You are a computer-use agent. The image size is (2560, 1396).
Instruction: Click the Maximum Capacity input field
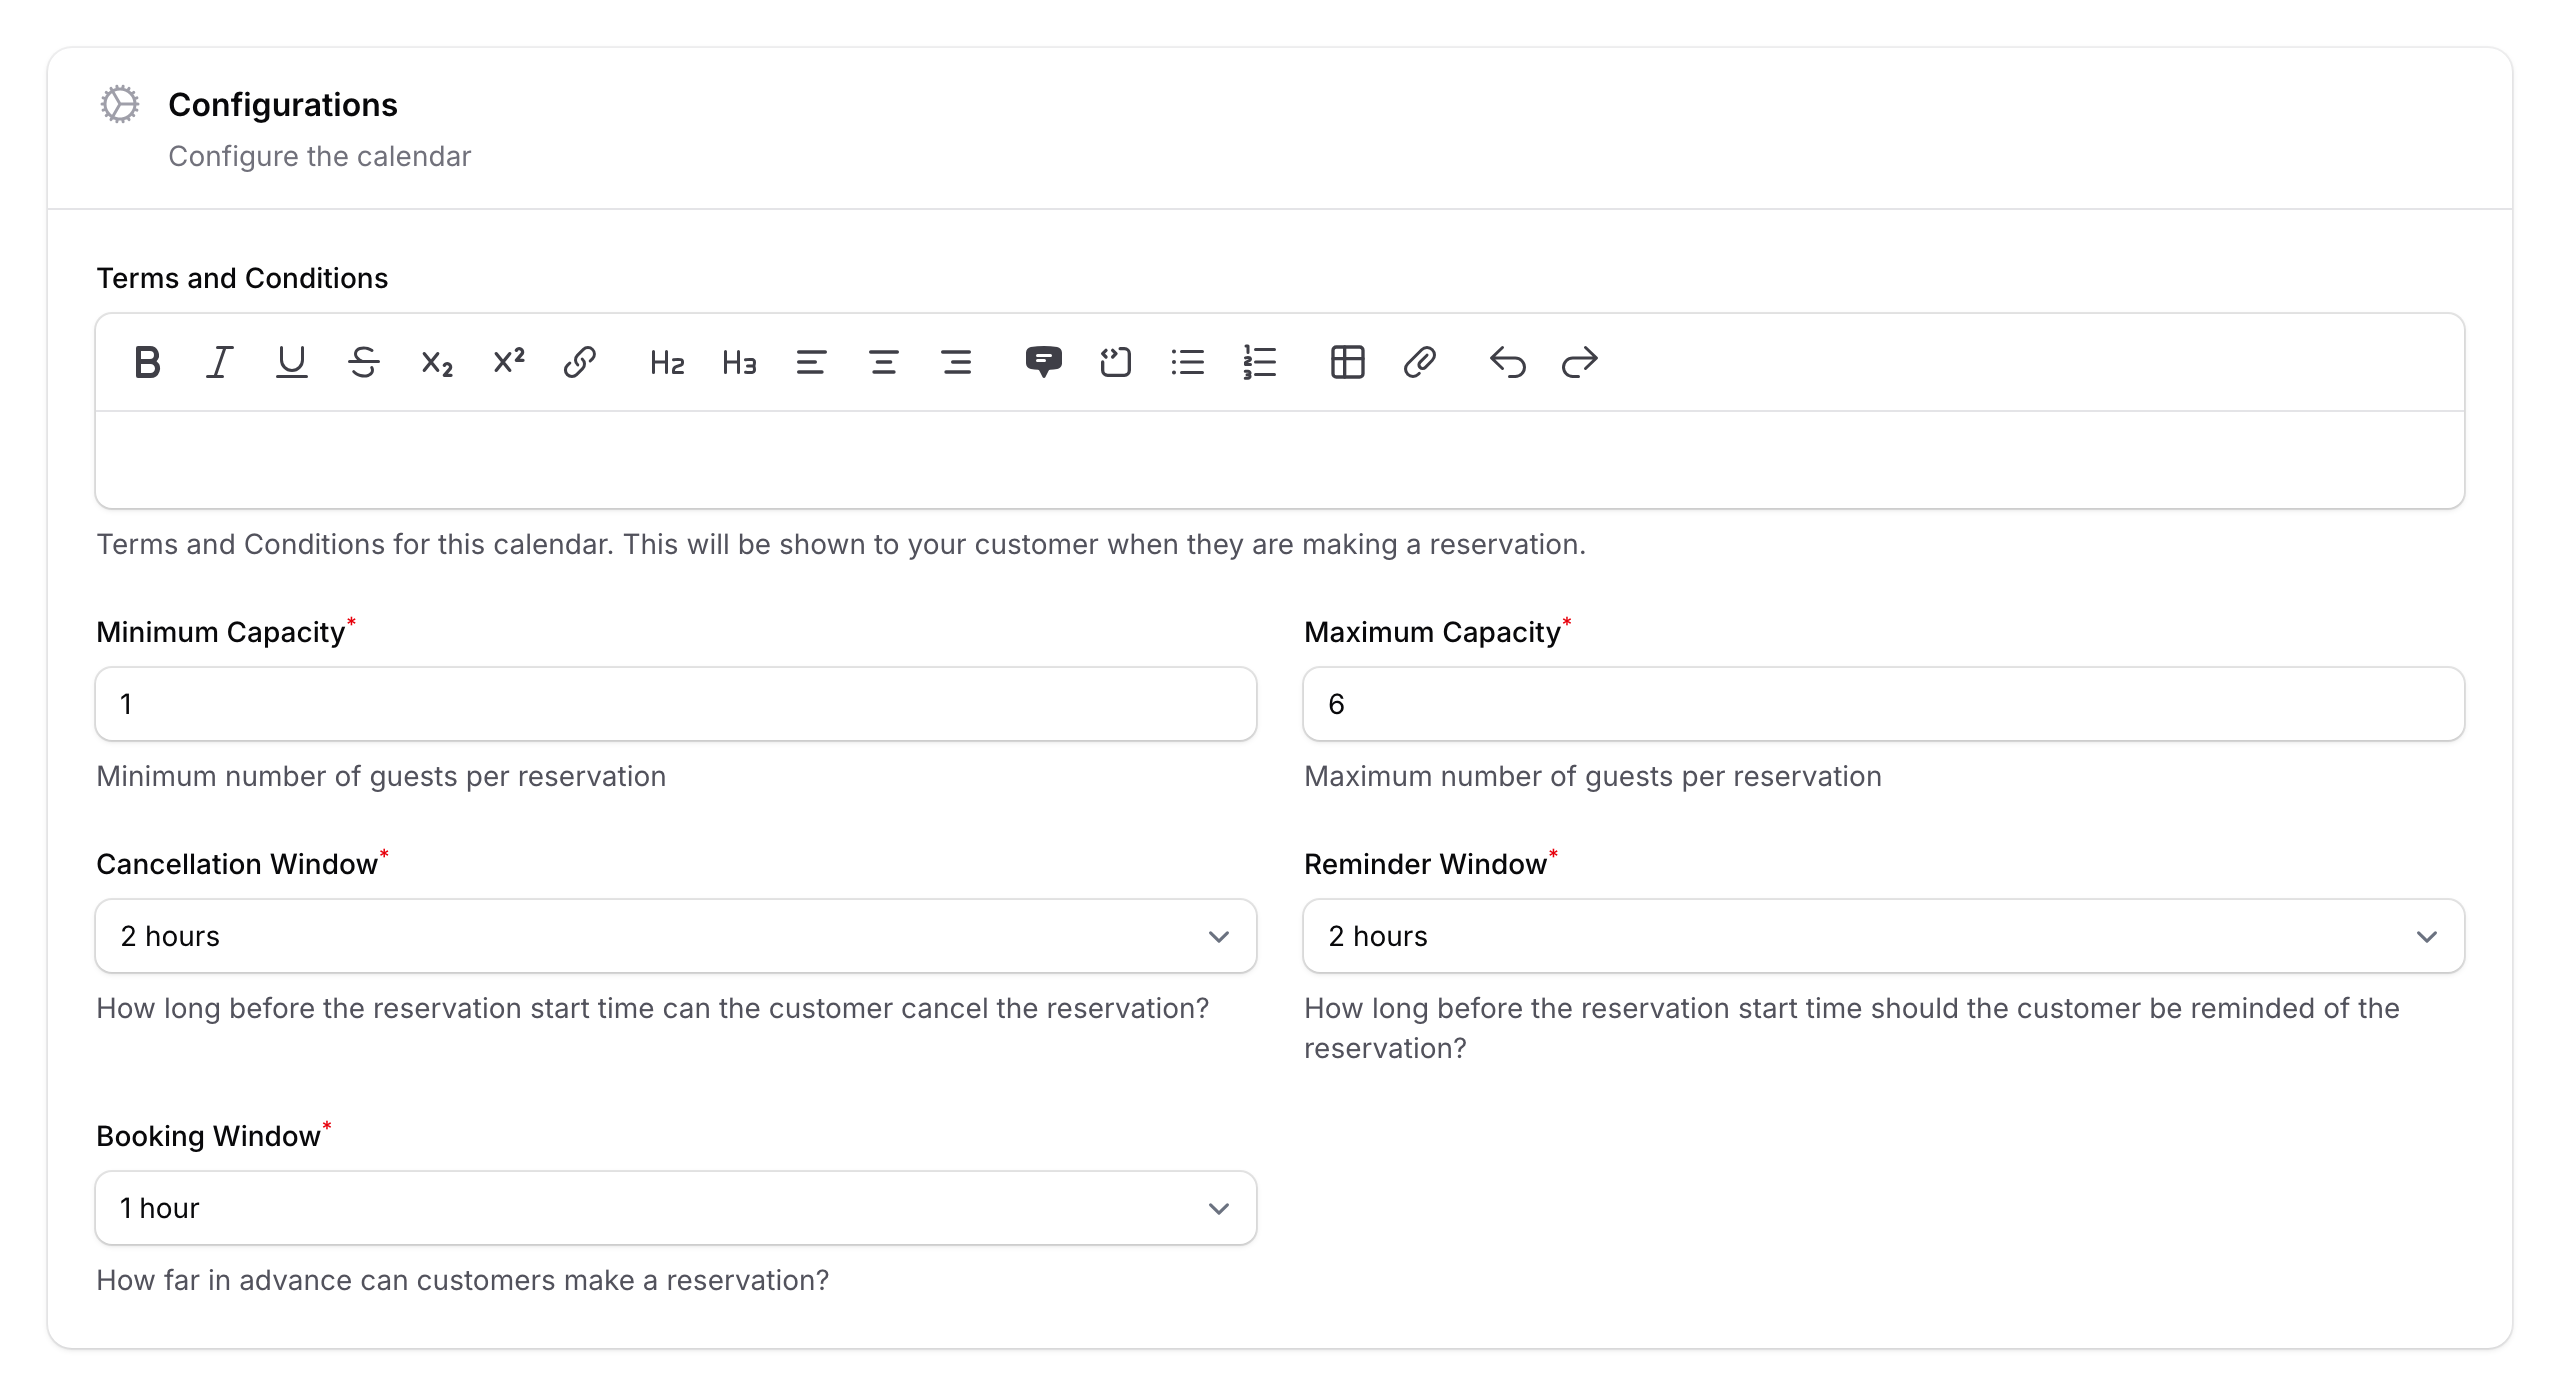(1884, 703)
